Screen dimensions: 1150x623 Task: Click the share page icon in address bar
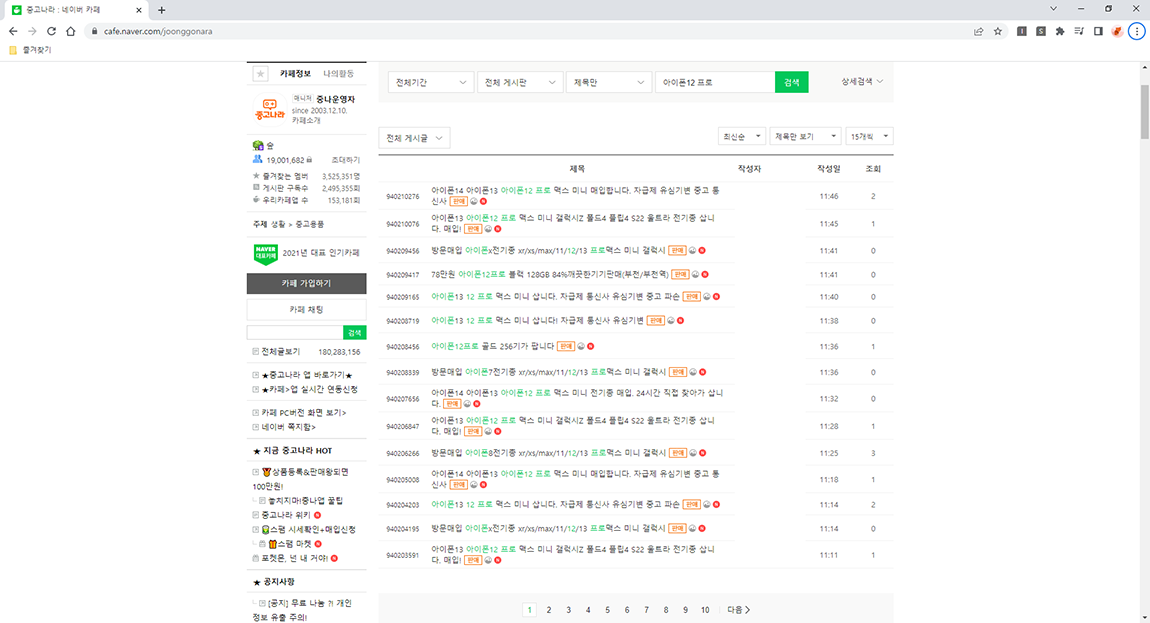click(x=978, y=32)
